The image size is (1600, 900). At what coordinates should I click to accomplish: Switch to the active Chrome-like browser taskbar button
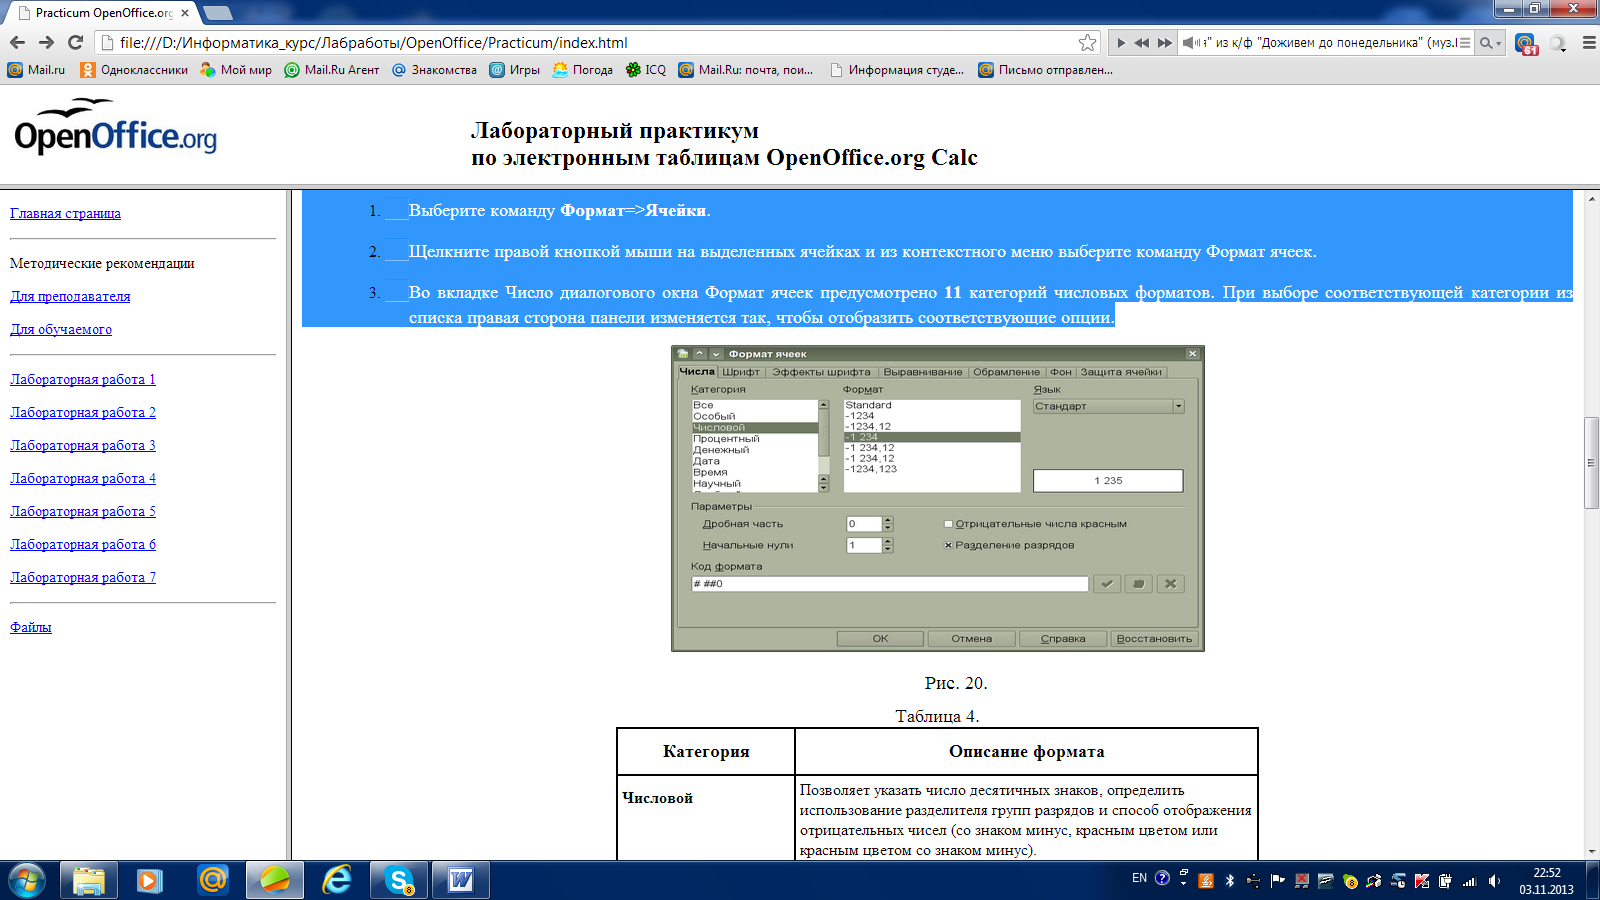pyautogui.click(x=275, y=880)
